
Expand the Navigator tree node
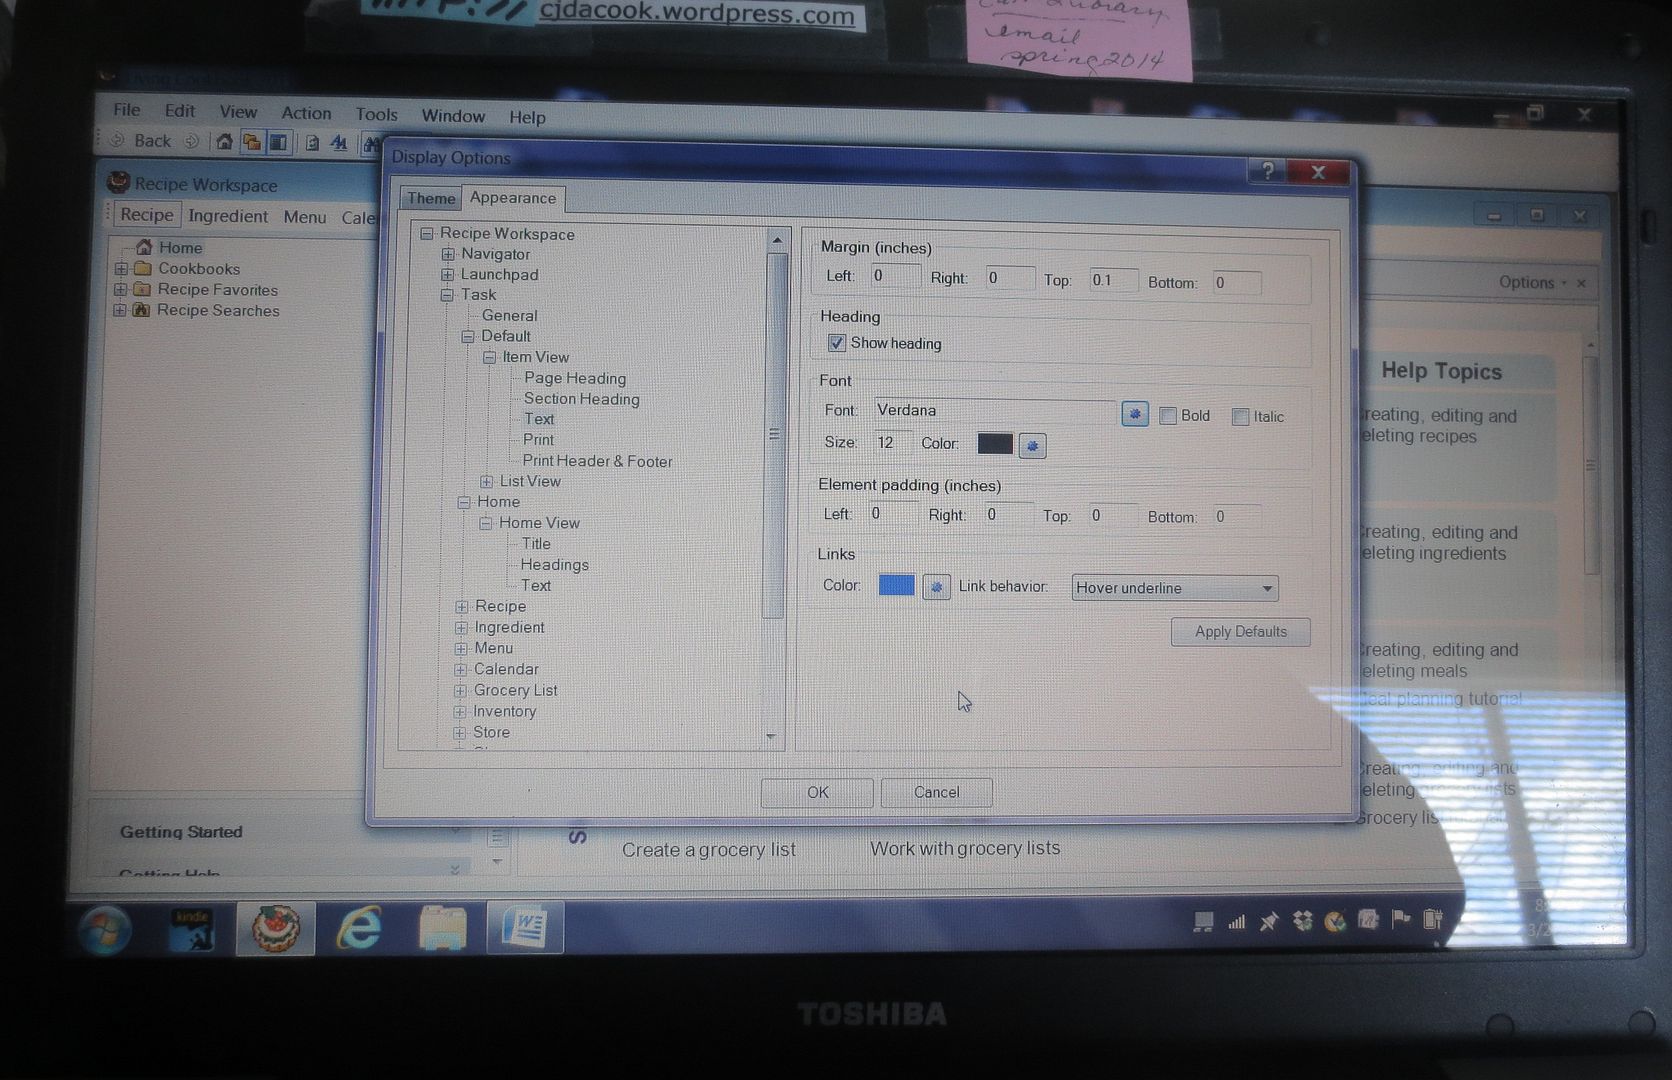tap(448, 254)
